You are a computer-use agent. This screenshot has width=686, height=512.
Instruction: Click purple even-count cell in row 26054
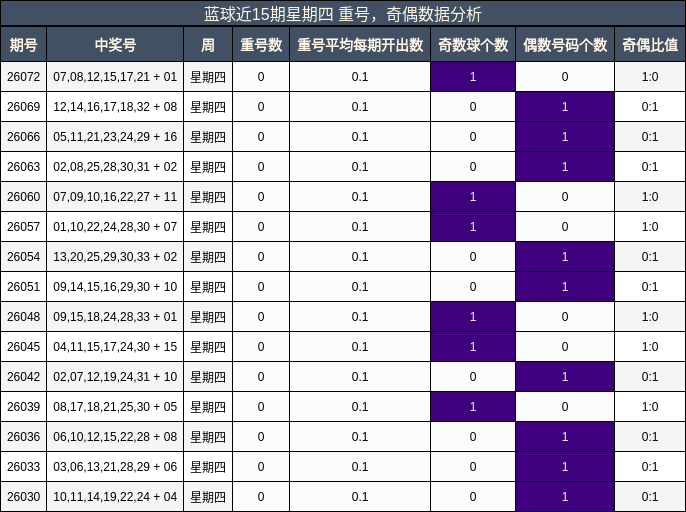565,256
